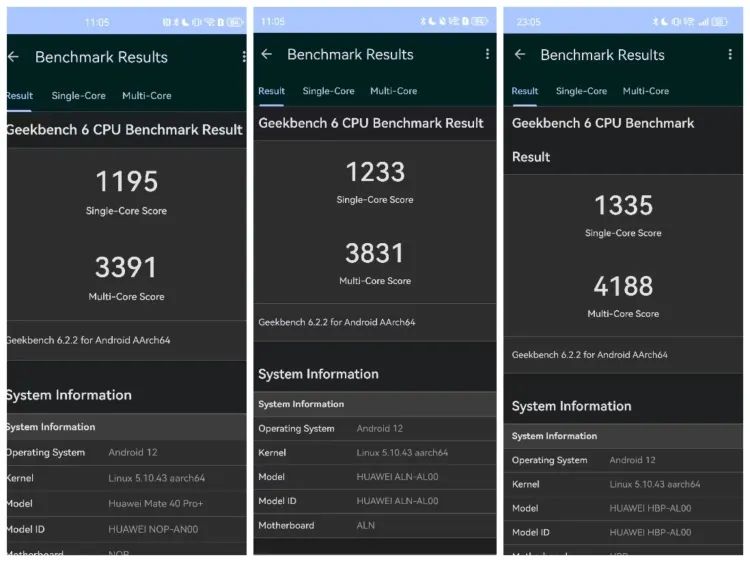Viewport: 750px width, 562px height.
Task: Switch to Single-Core tab on the 1195 screen
Action: coord(79,96)
